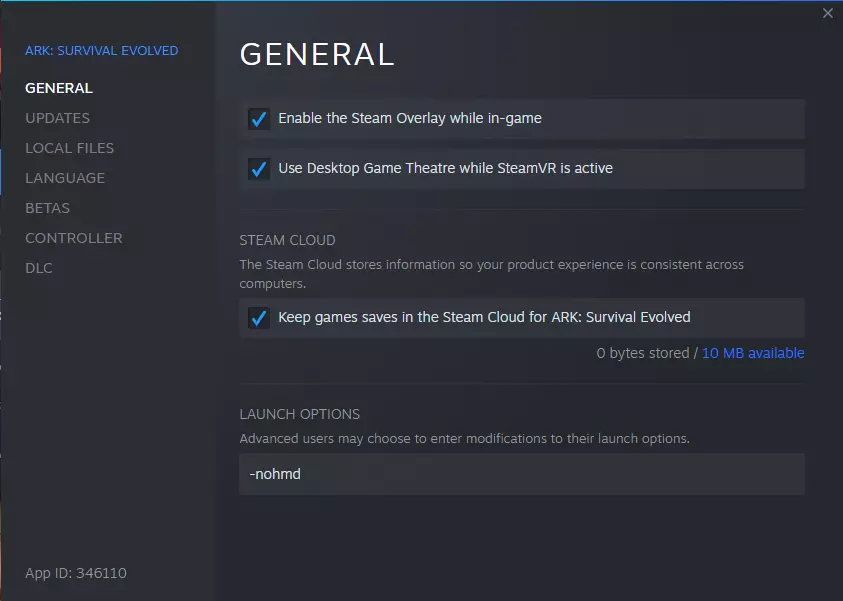Viewport: 843px width, 601px height.
Task: Focus the launch options text field
Action: [x=521, y=474]
